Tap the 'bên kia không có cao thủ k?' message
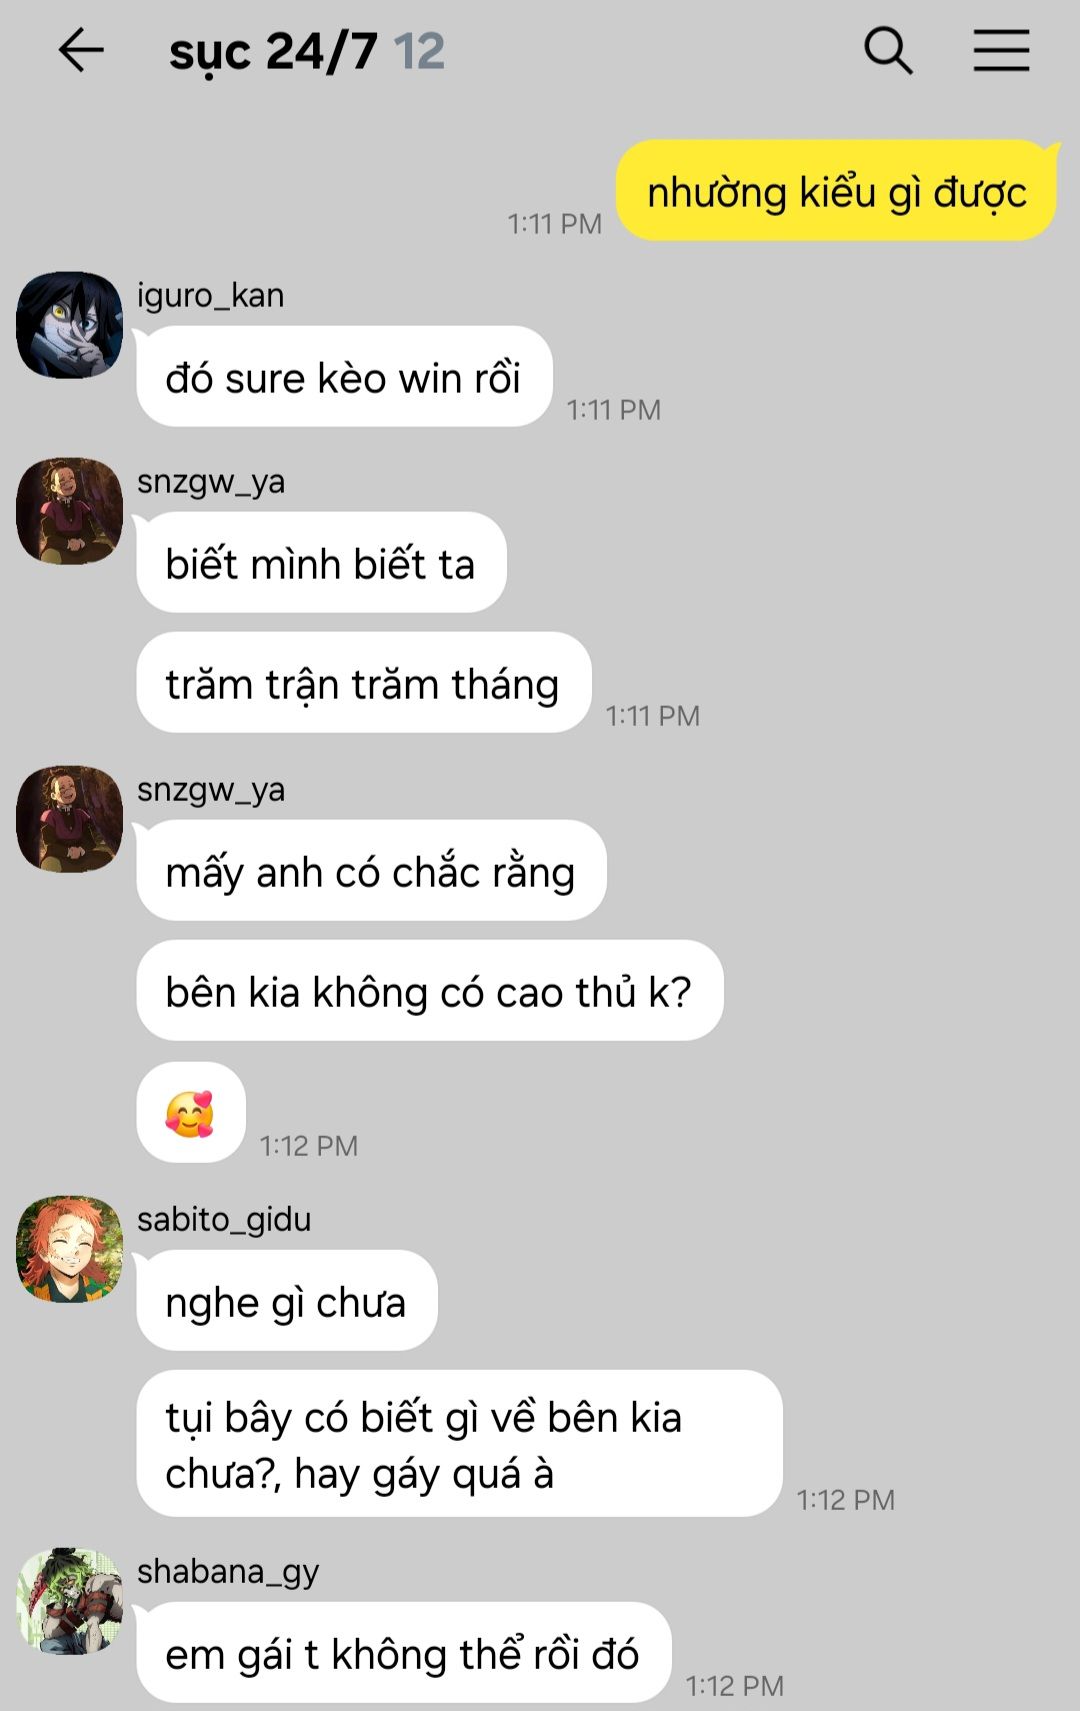Image resolution: width=1080 pixels, height=1711 pixels. [430, 991]
